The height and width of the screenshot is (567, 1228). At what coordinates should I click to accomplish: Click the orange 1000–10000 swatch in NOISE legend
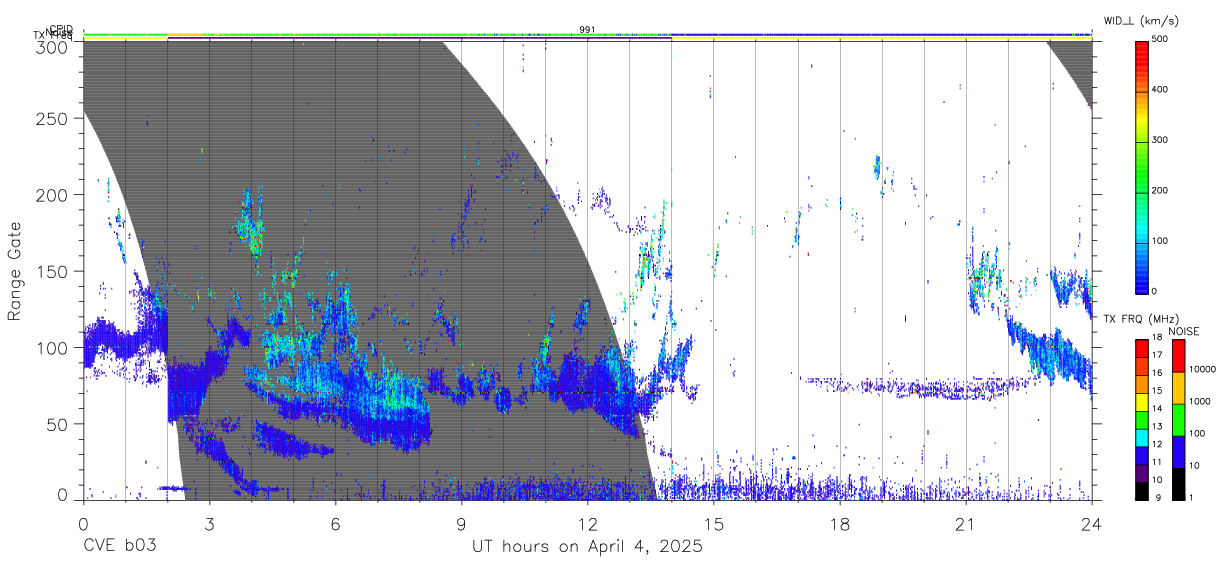[x=1178, y=388]
